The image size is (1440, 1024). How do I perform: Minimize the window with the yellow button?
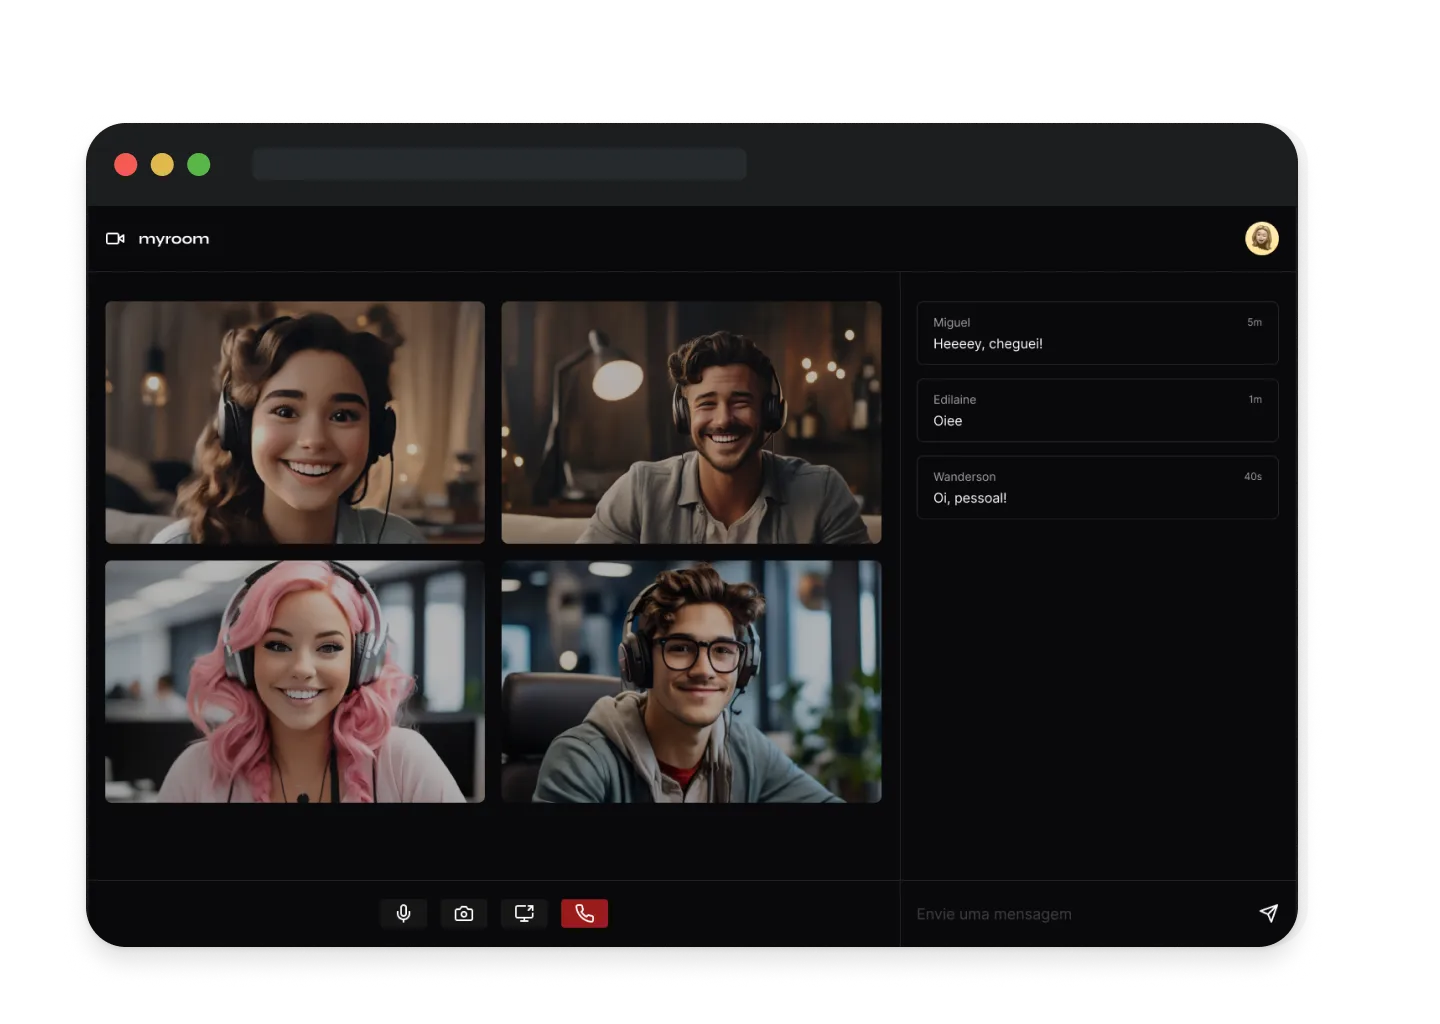[x=162, y=164]
